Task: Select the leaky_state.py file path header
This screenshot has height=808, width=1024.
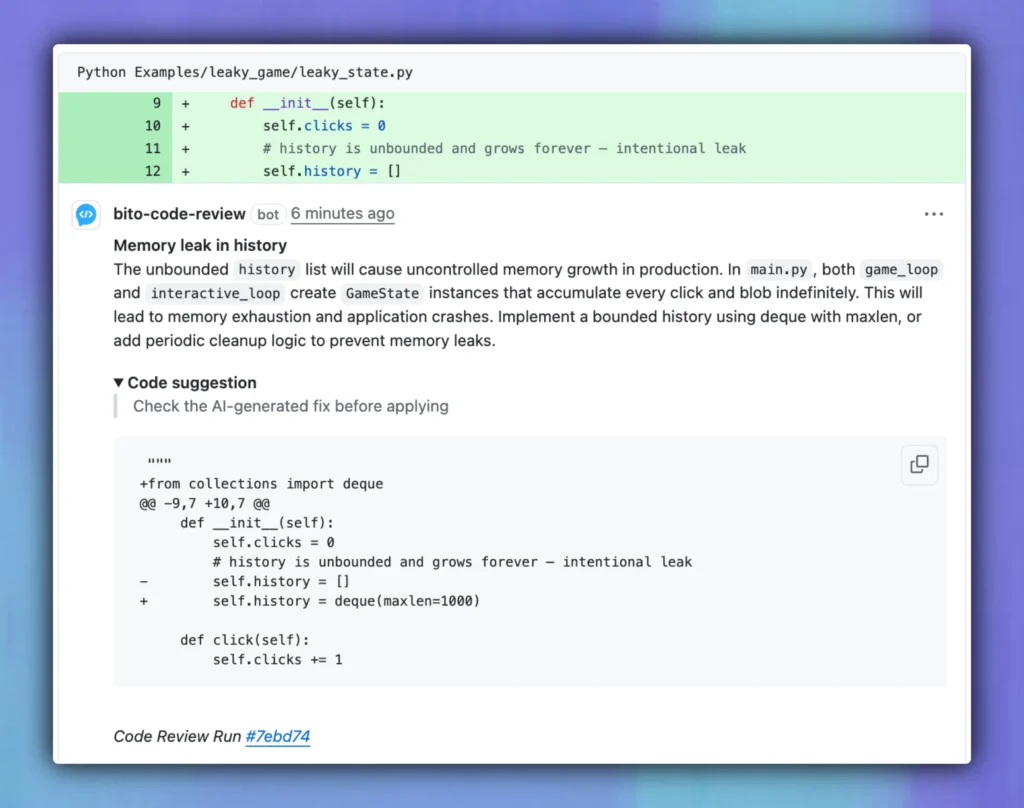Action: (248, 71)
